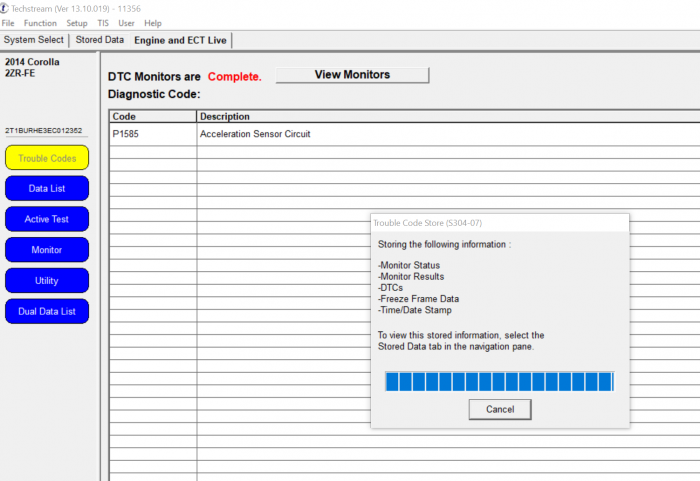Open the File menu

(x=8, y=23)
